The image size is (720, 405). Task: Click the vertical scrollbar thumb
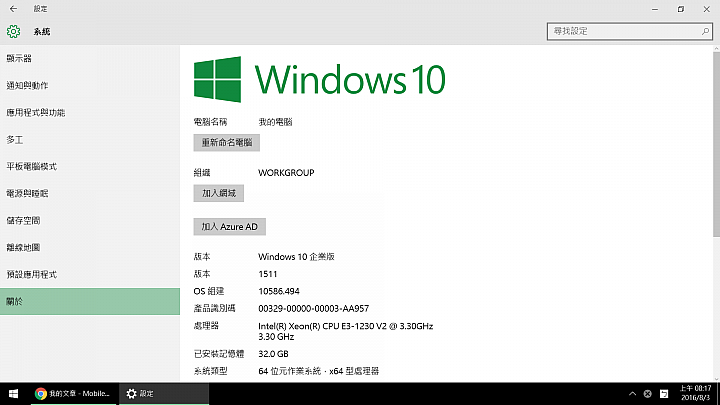coord(716,145)
